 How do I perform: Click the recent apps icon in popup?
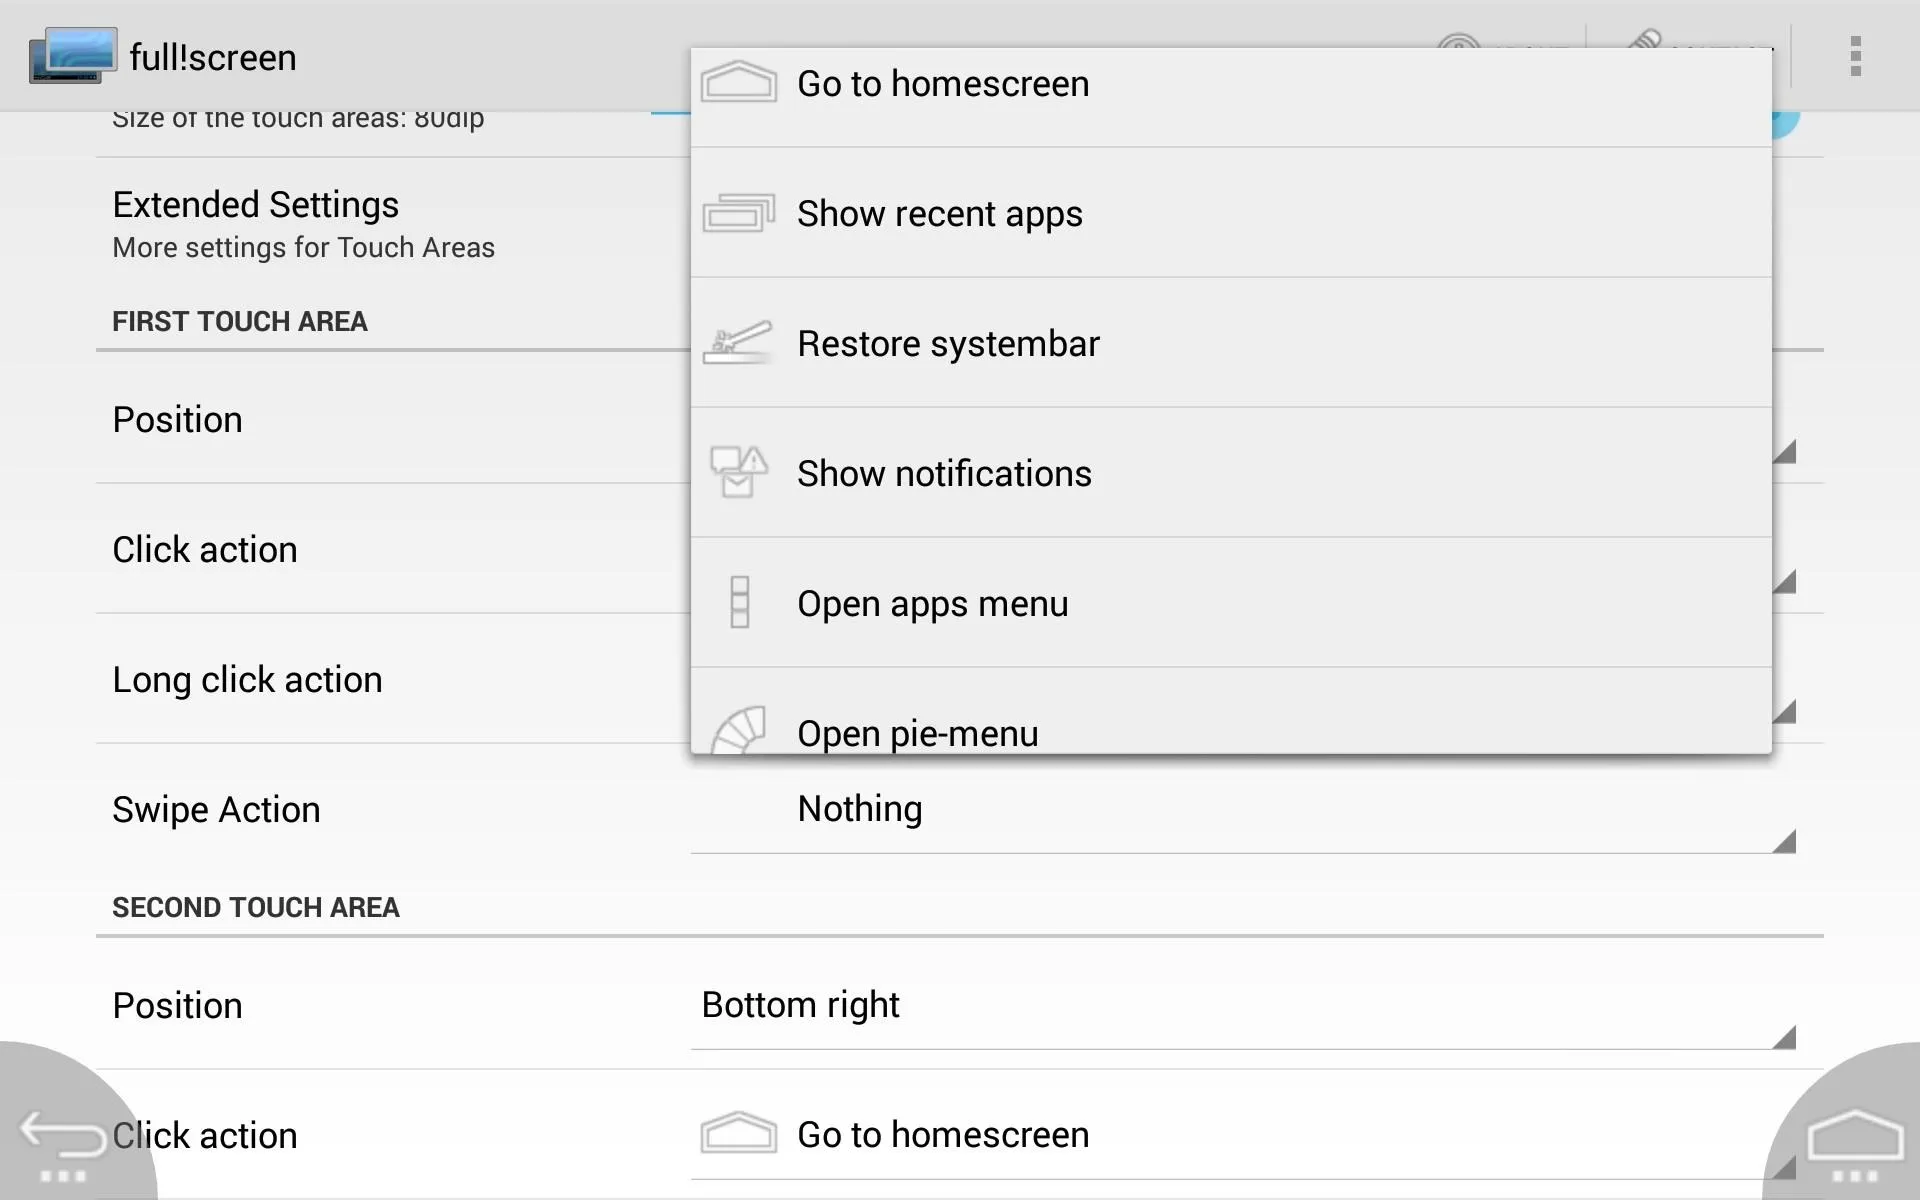tap(738, 213)
